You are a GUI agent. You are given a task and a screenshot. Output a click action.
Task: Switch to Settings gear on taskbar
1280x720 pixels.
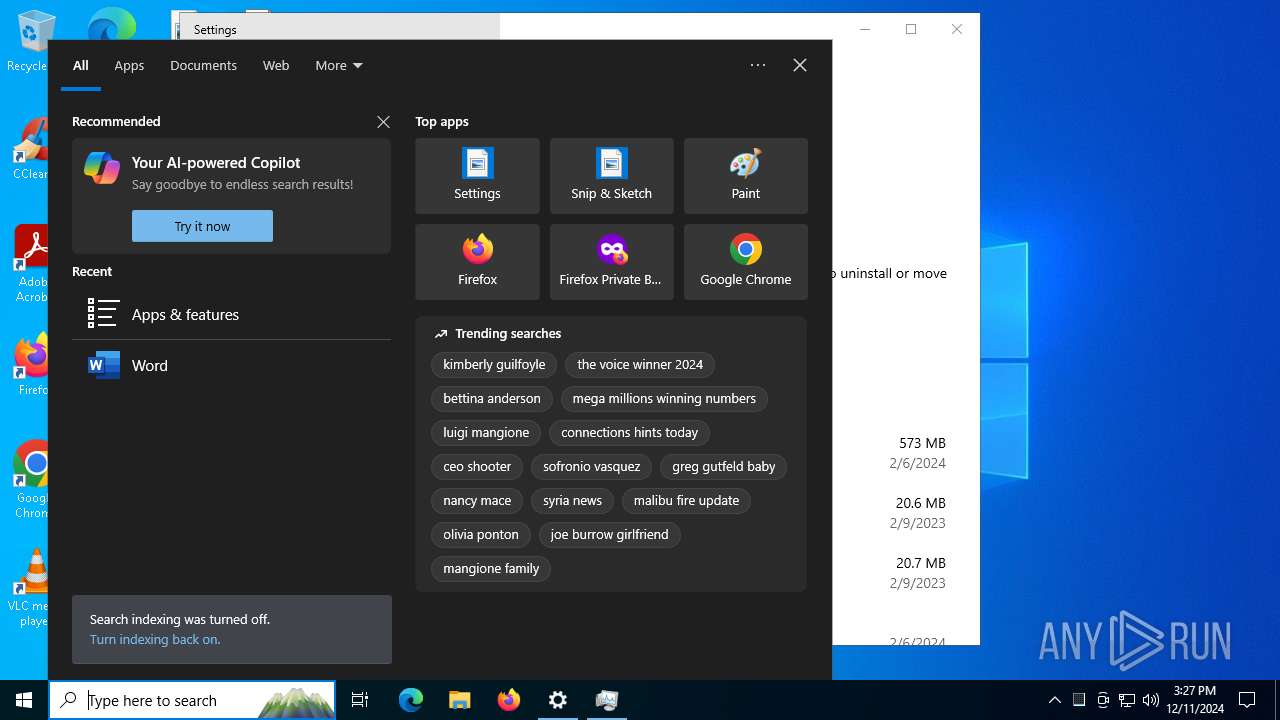(557, 700)
